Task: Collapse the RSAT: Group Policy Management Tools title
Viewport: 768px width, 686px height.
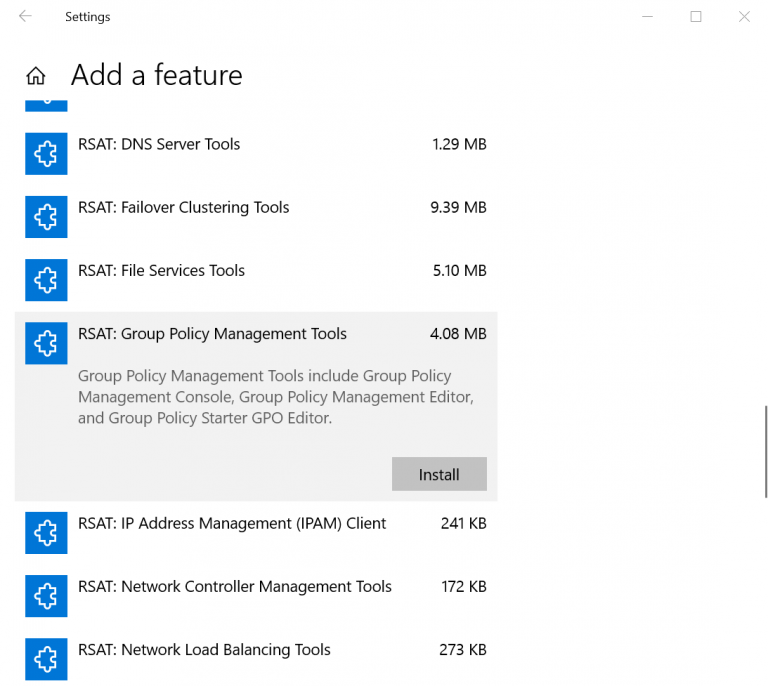Action: click(212, 334)
